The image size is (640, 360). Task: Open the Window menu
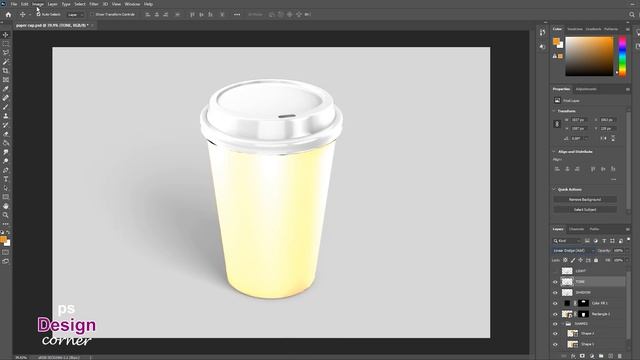pos(132,4)
